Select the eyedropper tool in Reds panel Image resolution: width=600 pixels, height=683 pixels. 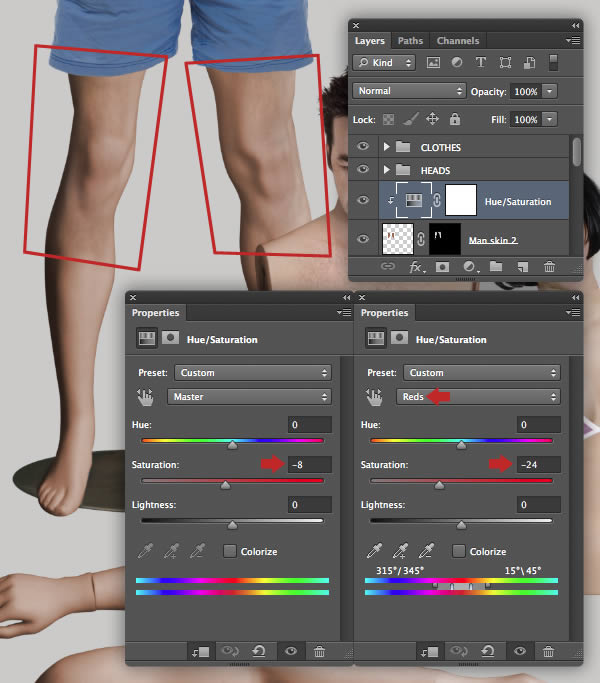click(x=376, y=551)
